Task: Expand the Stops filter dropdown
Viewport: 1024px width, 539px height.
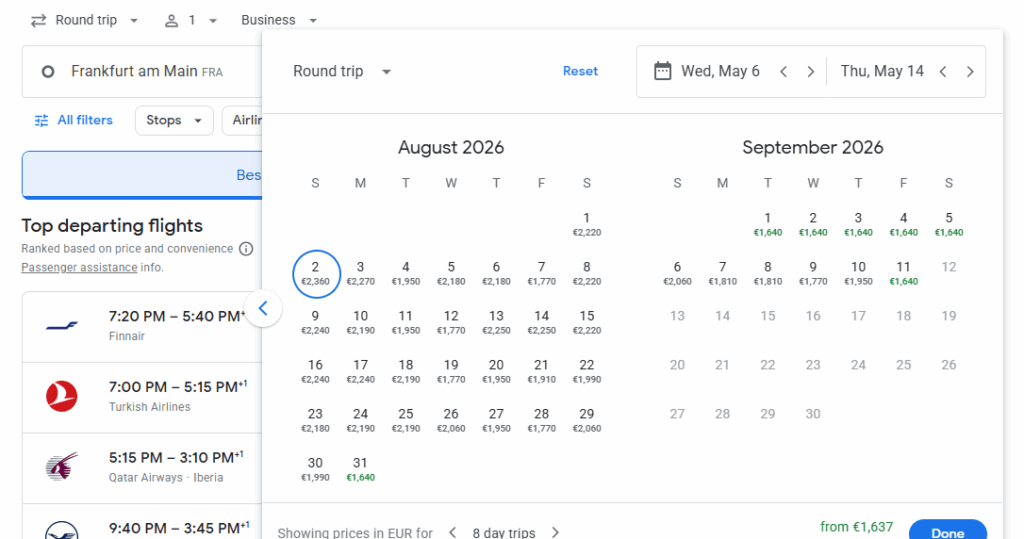Action: click(174, 120)
